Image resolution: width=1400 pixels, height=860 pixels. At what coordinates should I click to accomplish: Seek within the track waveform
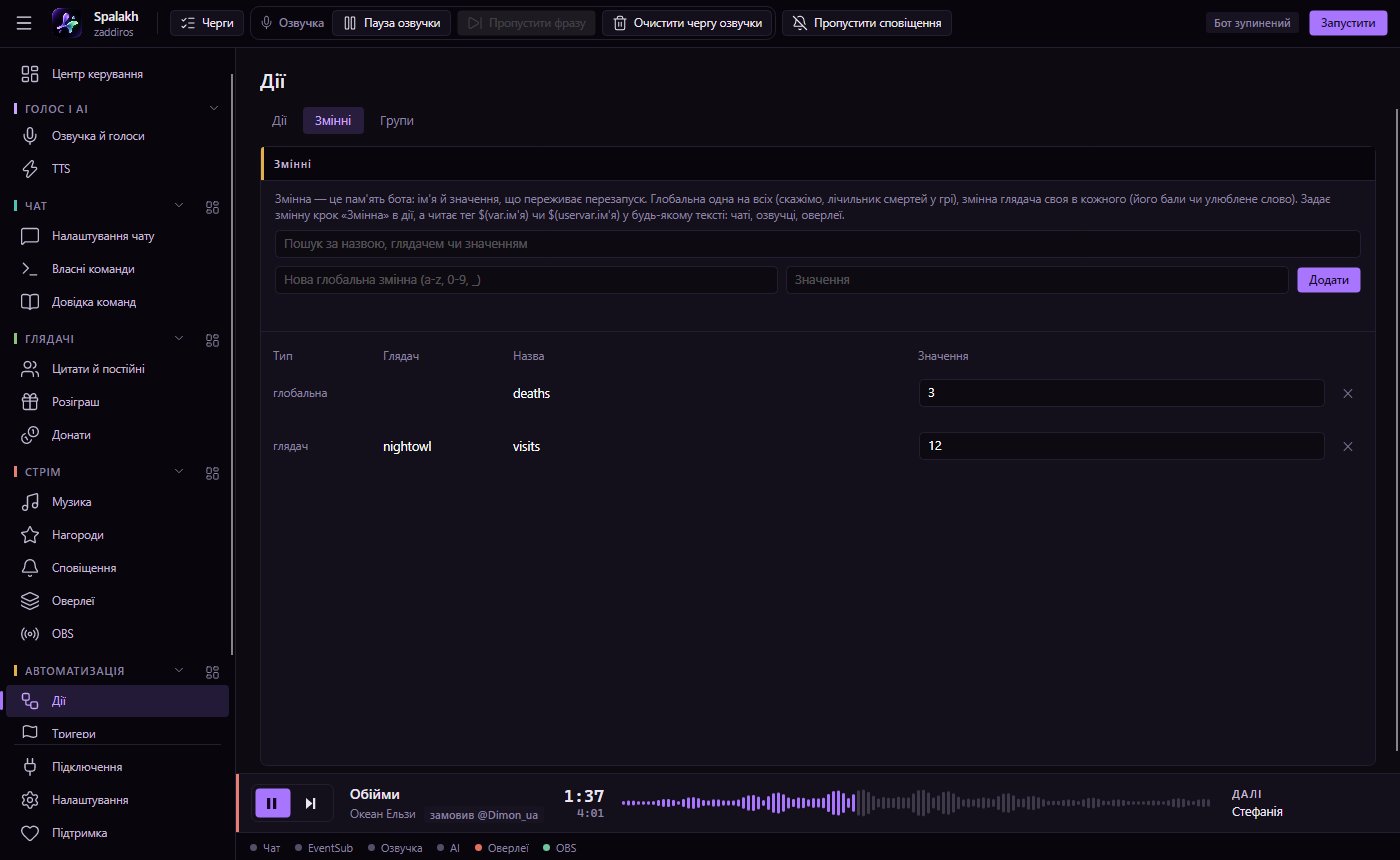coord(917,802)
